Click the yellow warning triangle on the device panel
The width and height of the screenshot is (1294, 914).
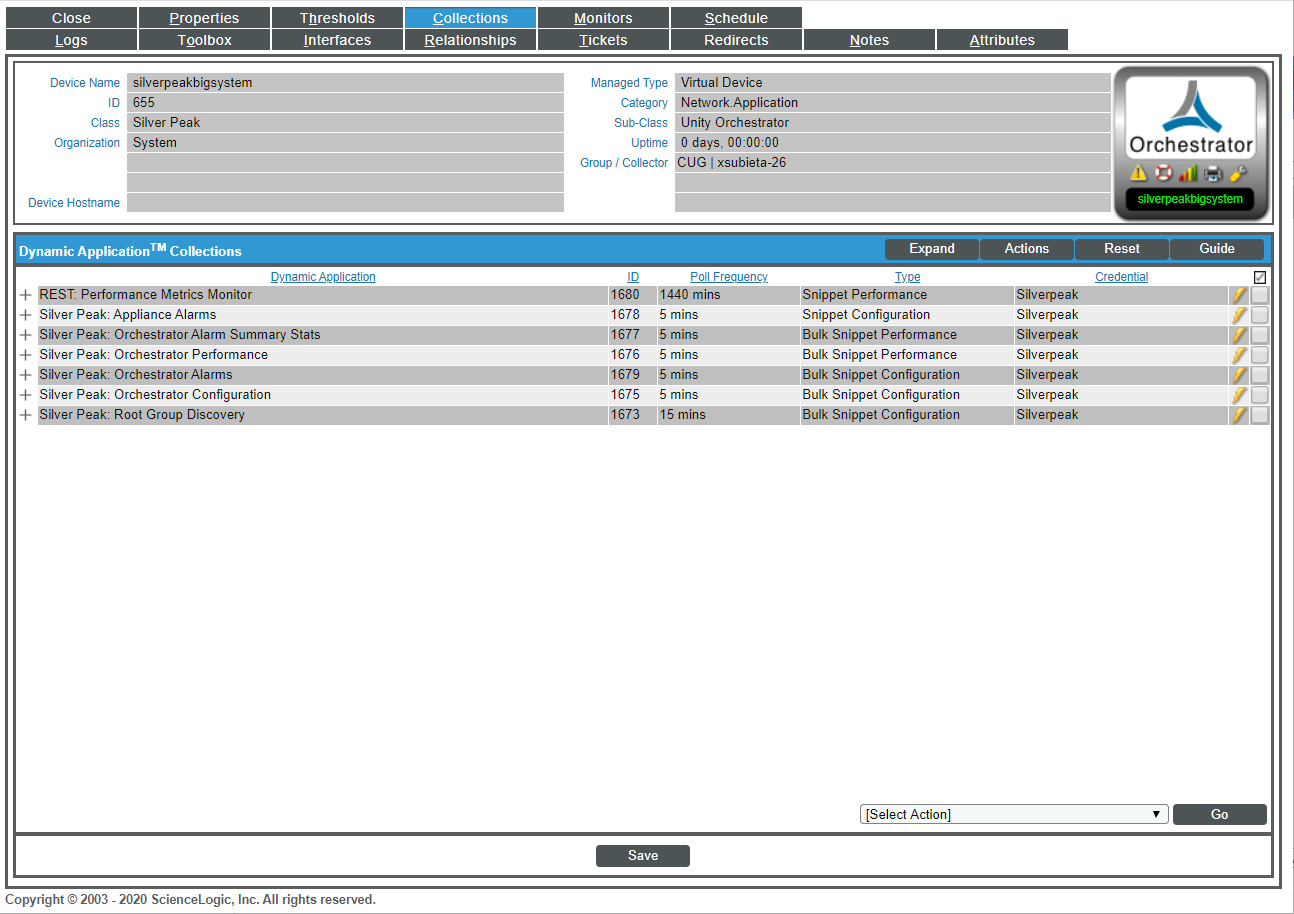tap(1139, 172)
